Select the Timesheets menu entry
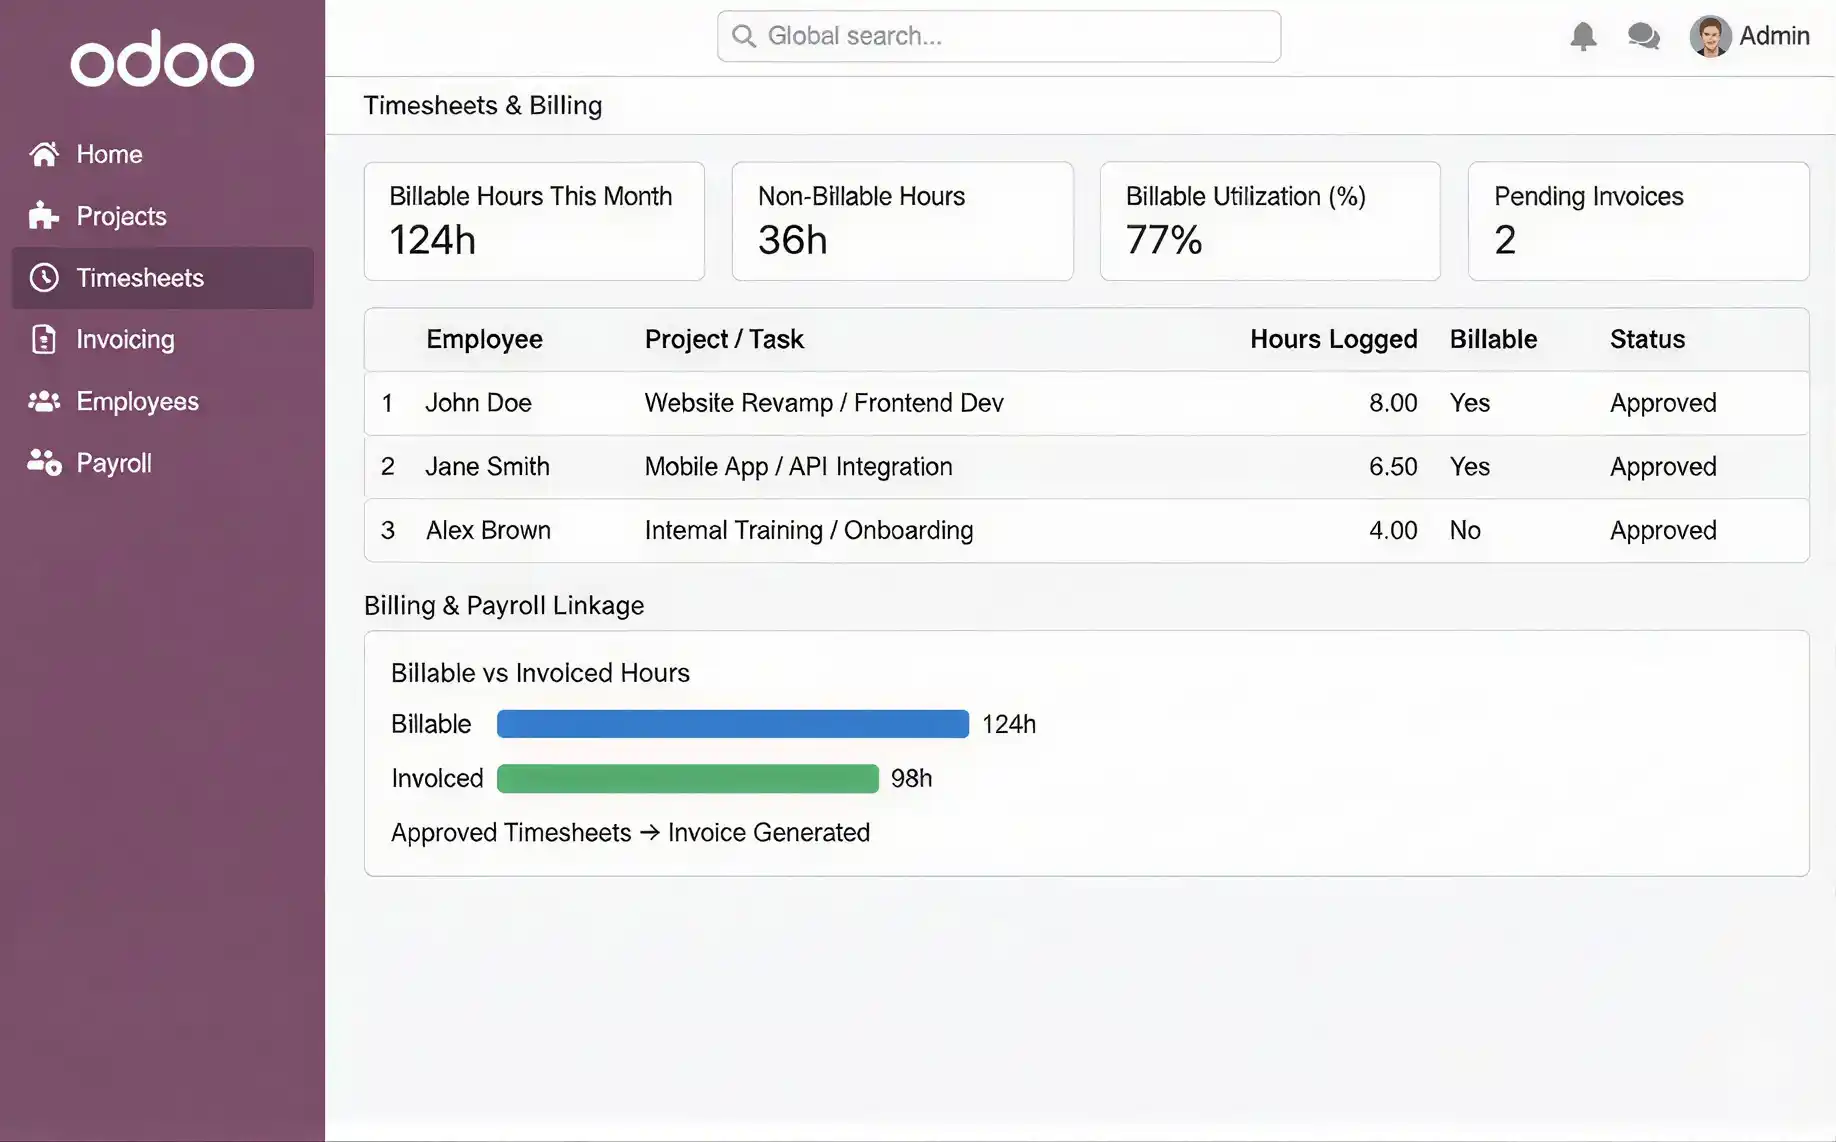Viewport: 1836px width, 1142px height. pos(140,278)
